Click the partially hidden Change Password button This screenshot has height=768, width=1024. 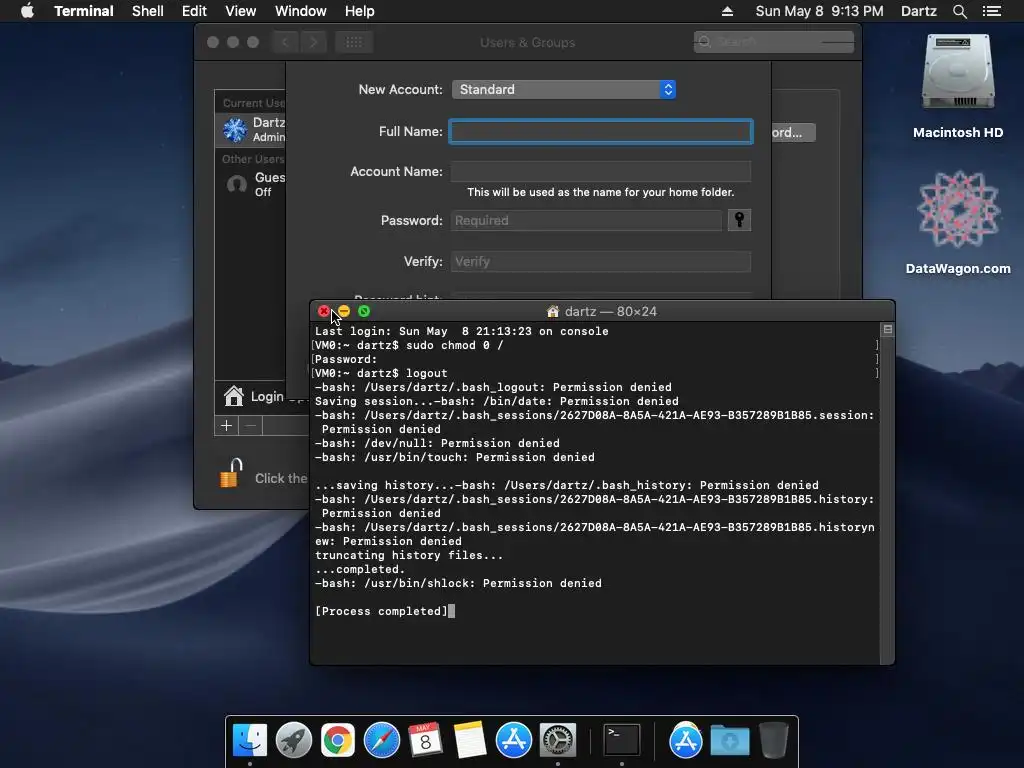[x=793, y=133]
